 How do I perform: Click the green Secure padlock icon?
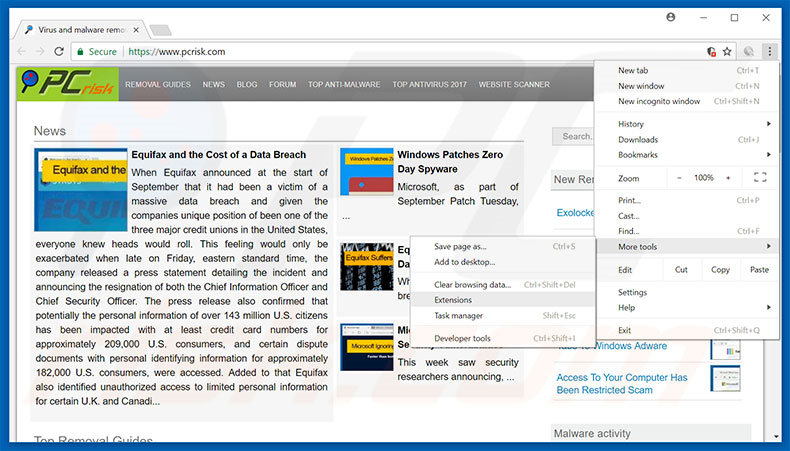[80, 51]
